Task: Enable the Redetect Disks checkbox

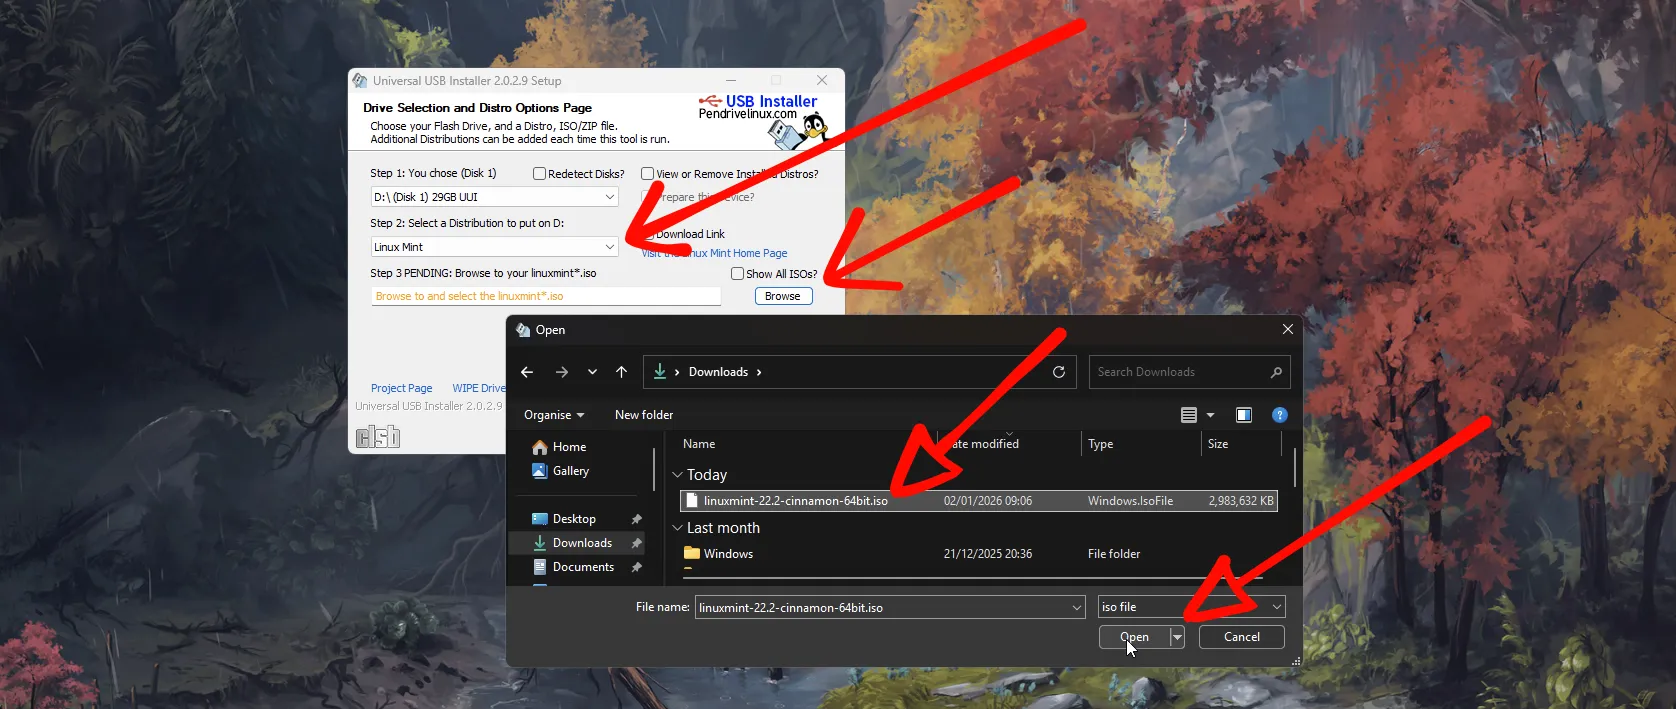Action: tap(540, 174)
